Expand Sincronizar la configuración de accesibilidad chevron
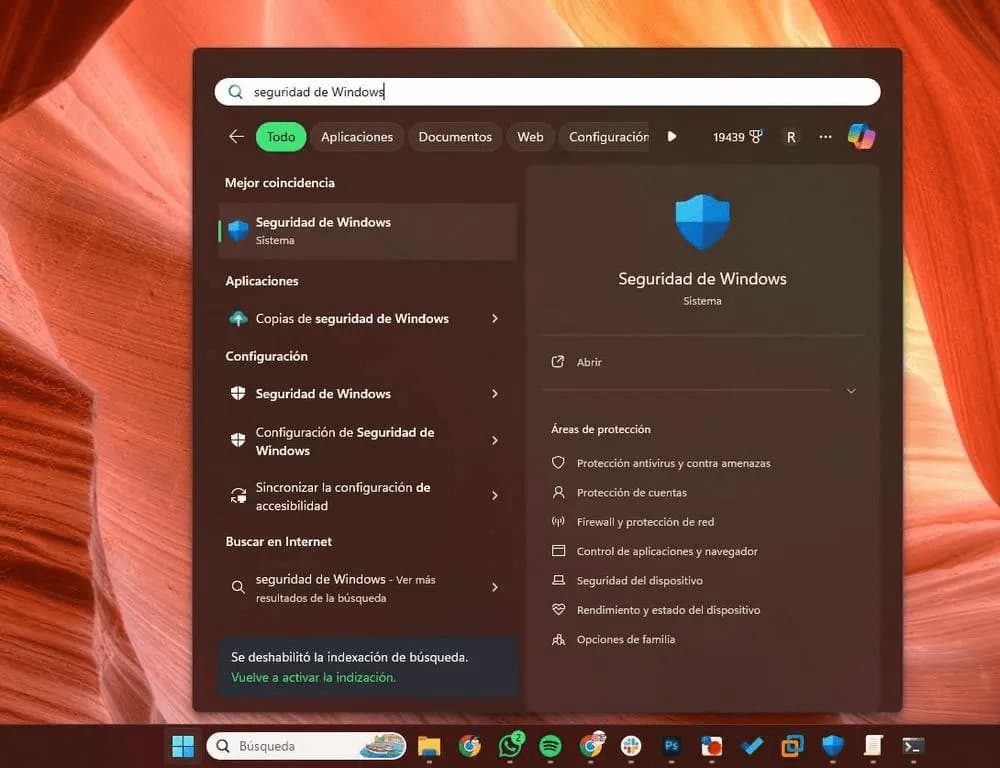This screenshot has height=768, width=1000. [x=495, y=496]
